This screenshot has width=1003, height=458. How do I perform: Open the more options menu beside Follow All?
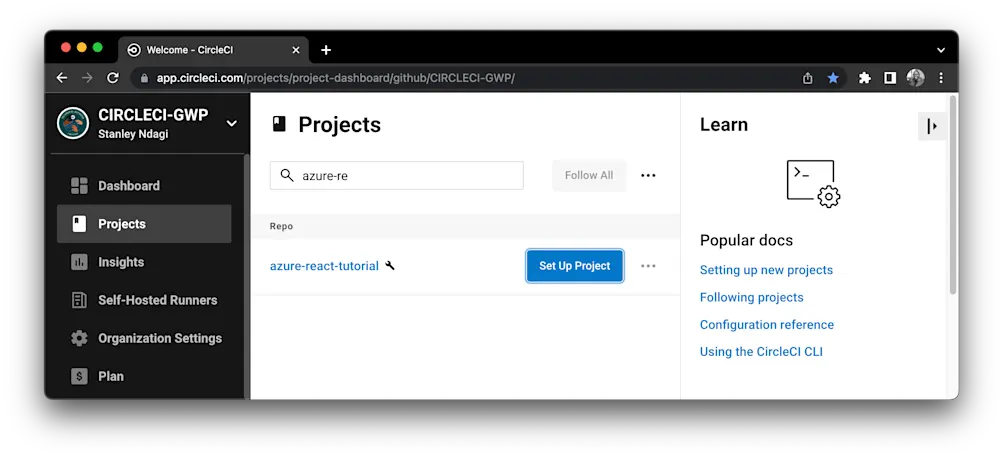click(648, 175)
